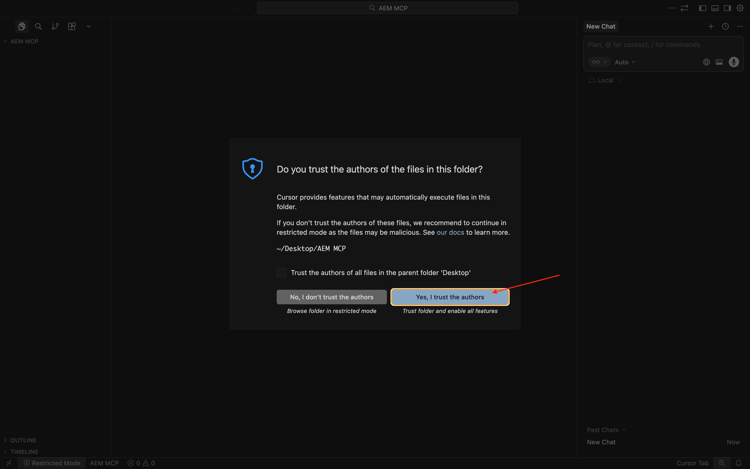Open the Extensions view
This screenshot has height=469, width=750.
point(72,26)
